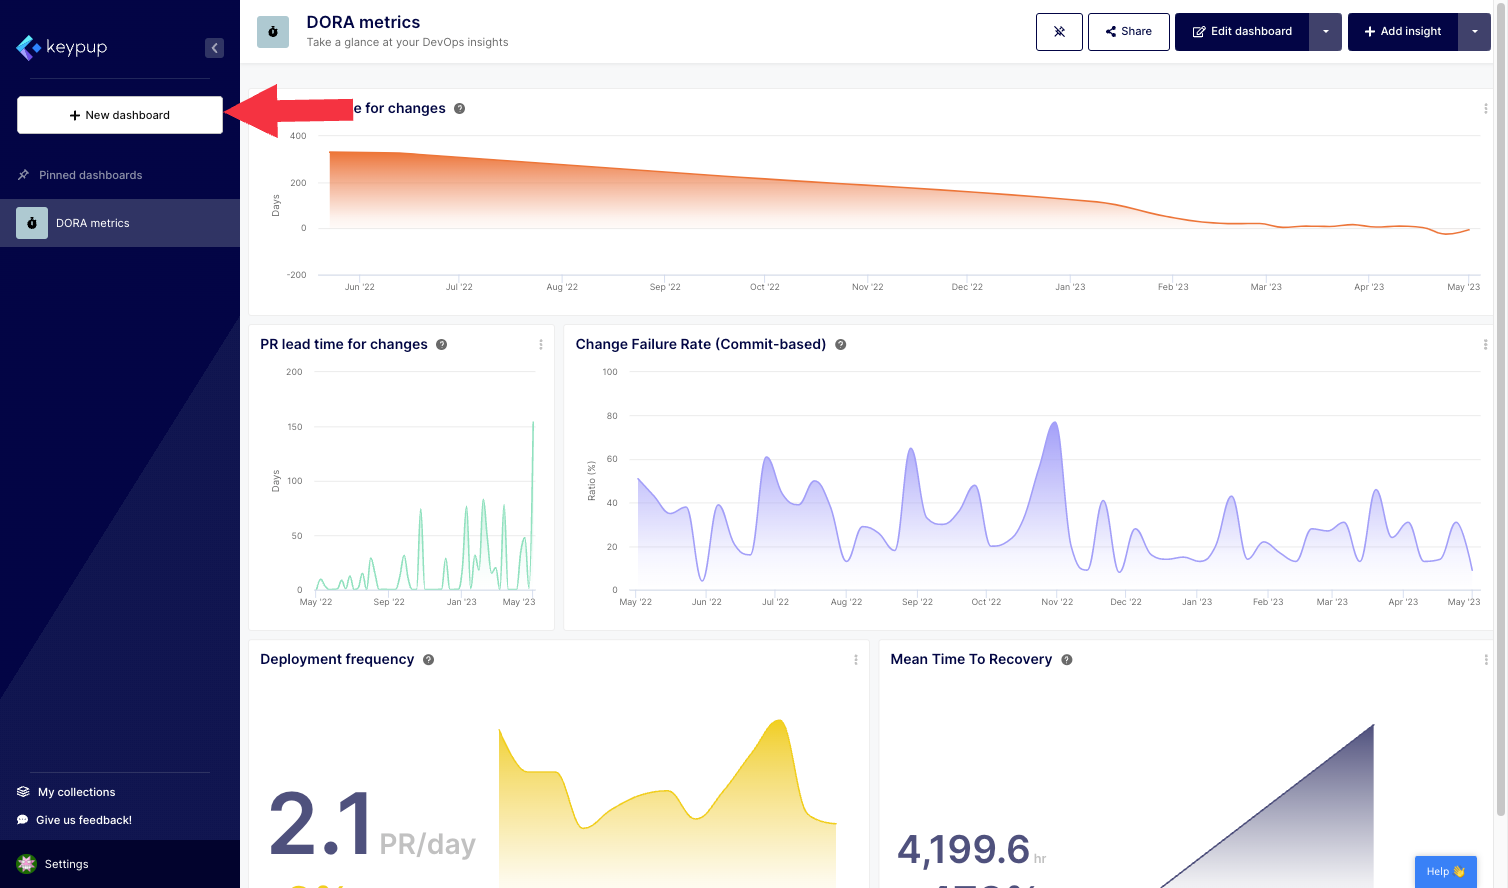
Task: Collapse the sidebar with chevron button
Action: 214,48
